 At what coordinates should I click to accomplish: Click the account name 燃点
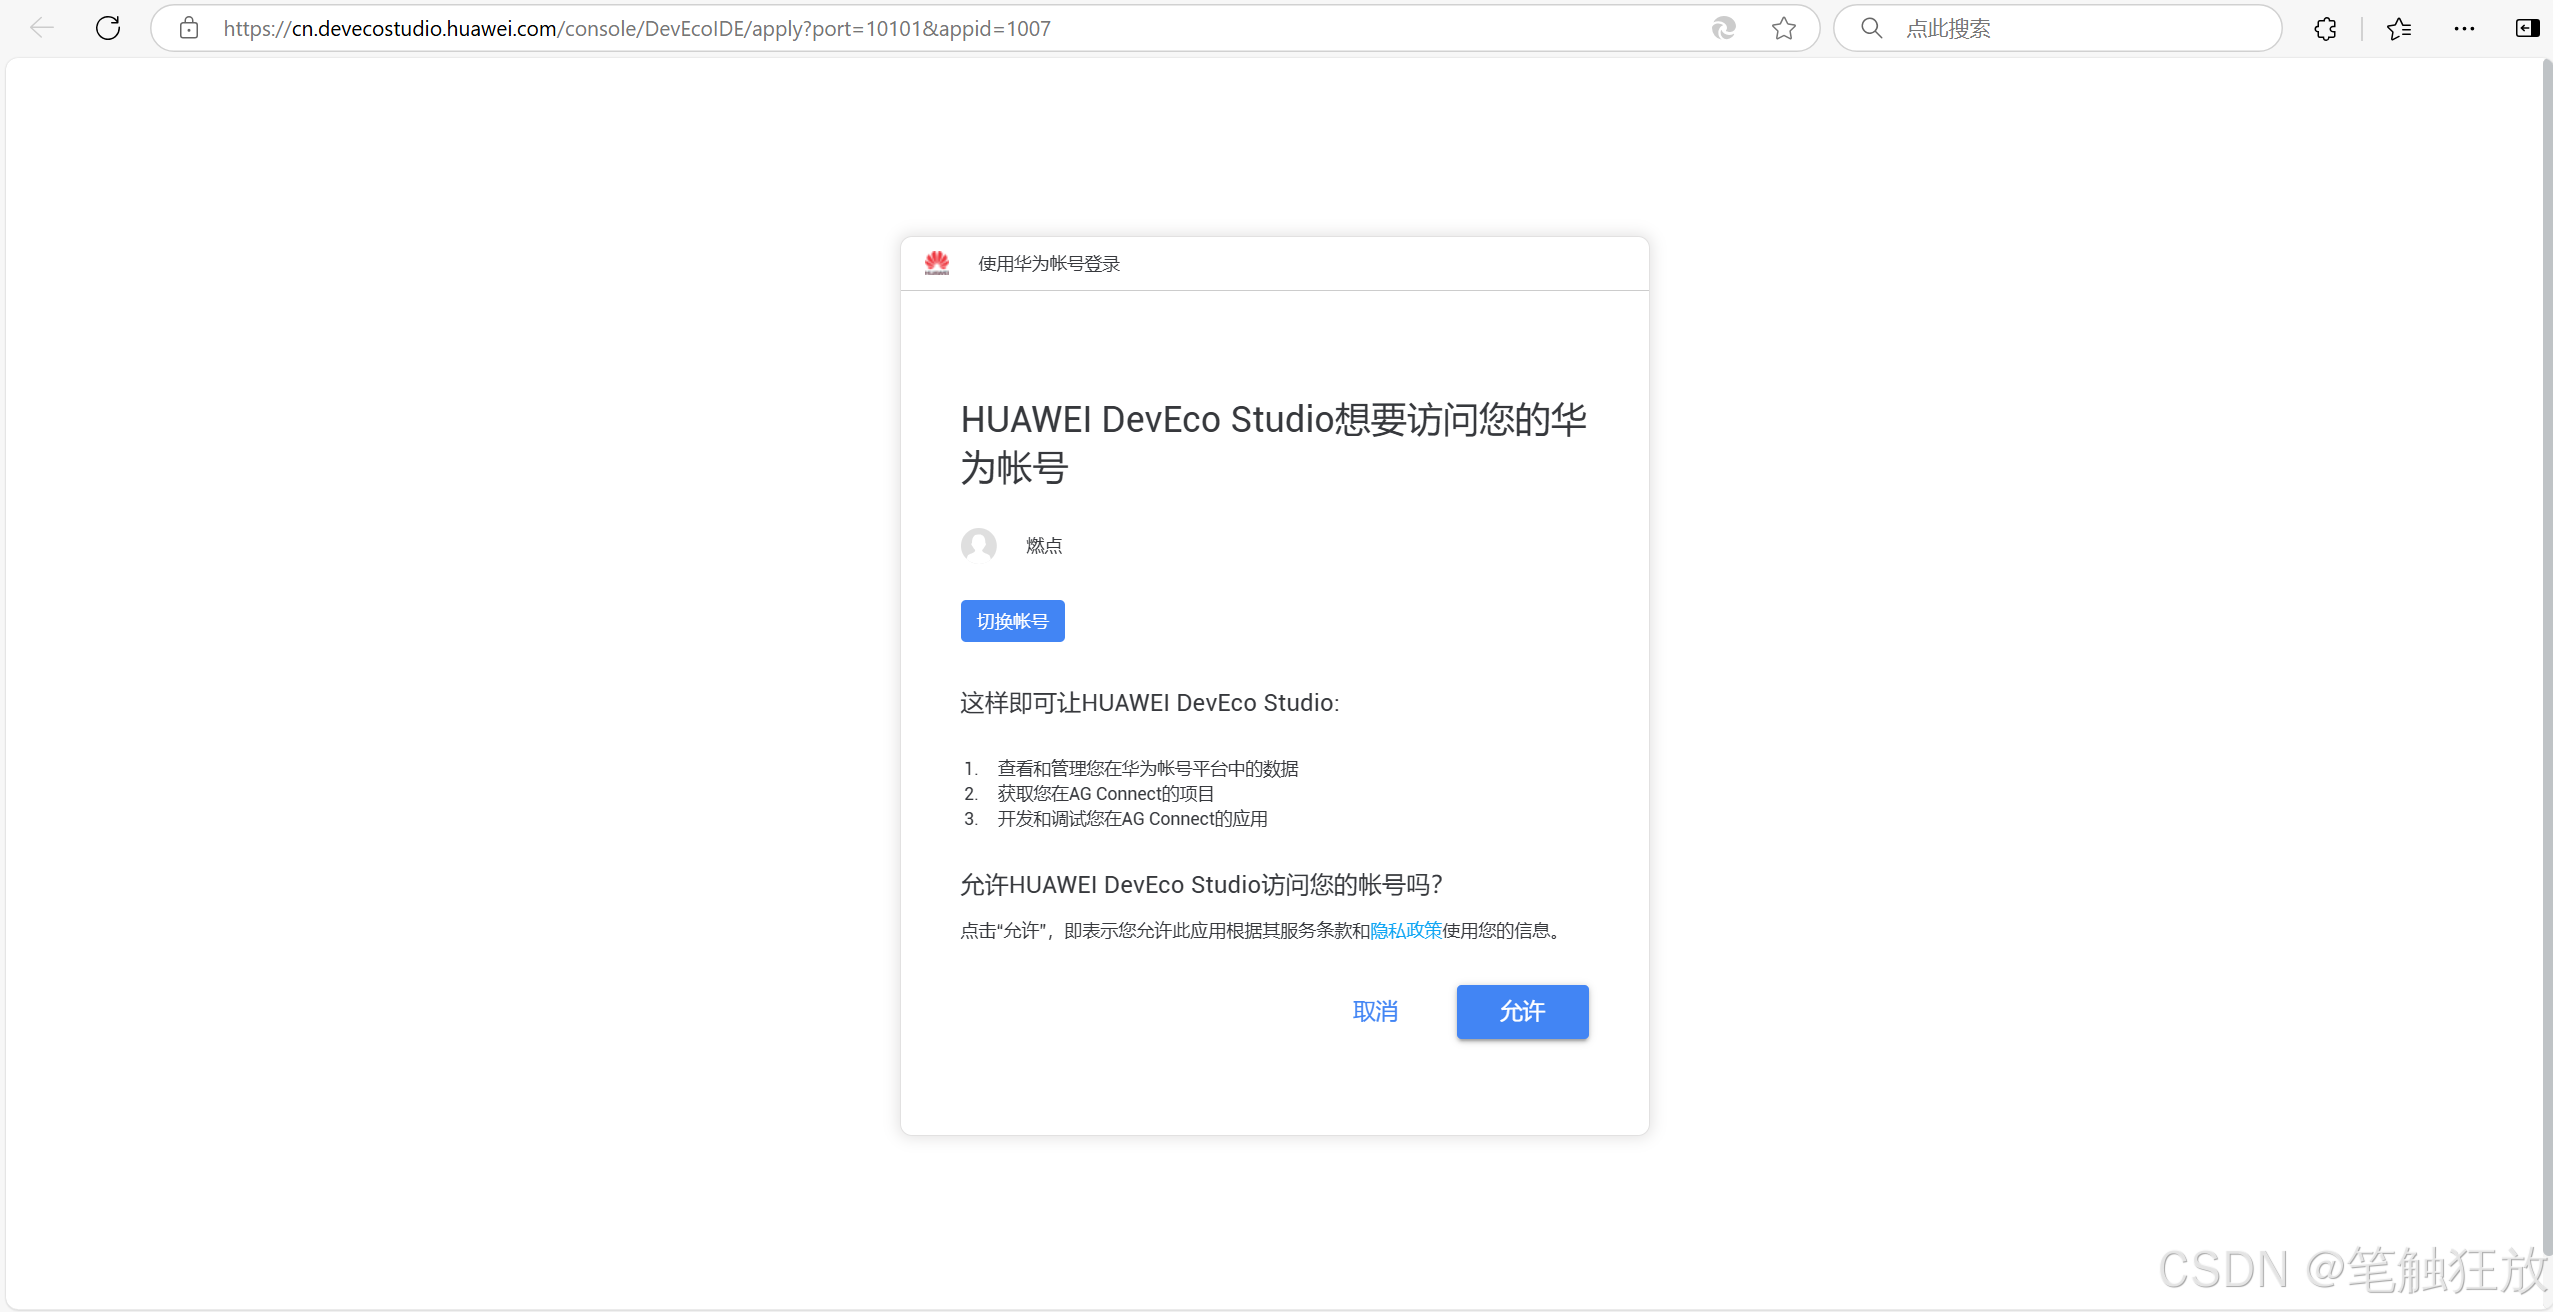(x=1043, y=545)
